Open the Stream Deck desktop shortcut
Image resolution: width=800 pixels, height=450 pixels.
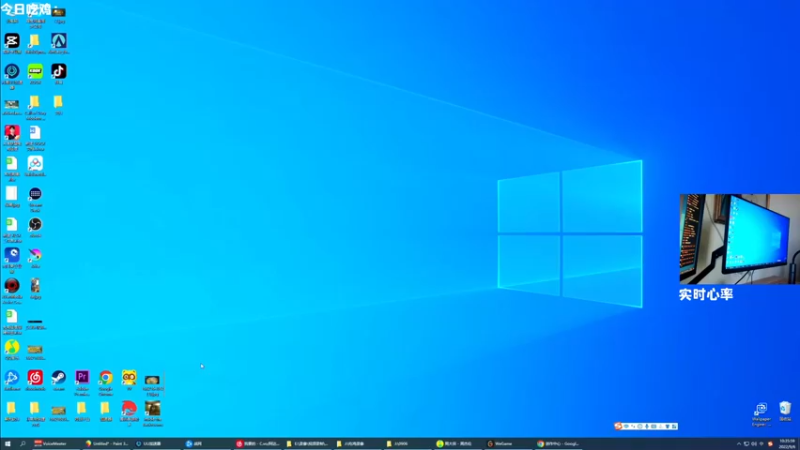(x=35, y=194)
